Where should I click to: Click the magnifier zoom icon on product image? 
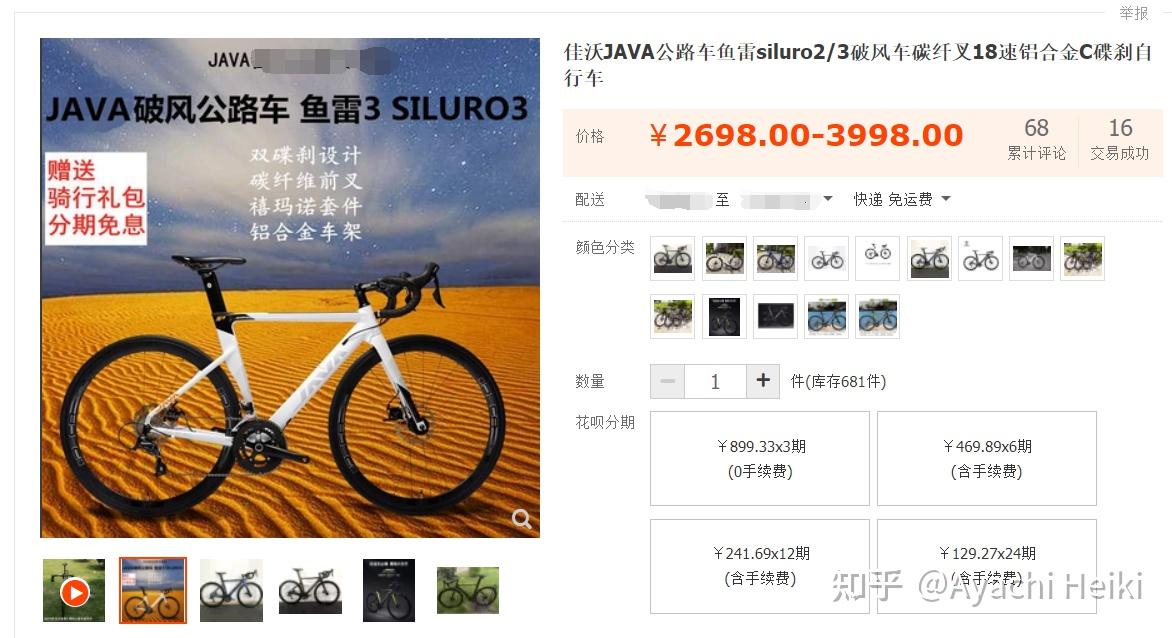(522, 518)
